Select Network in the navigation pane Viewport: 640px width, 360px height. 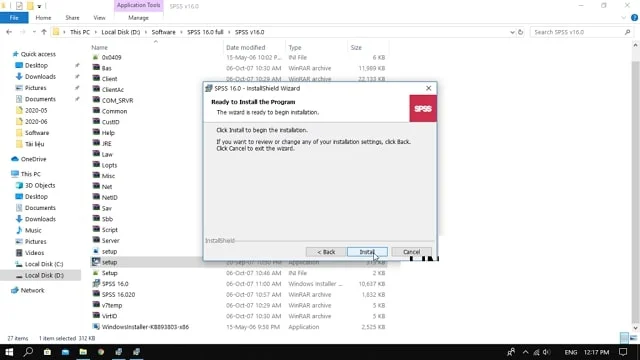point(32,290)
